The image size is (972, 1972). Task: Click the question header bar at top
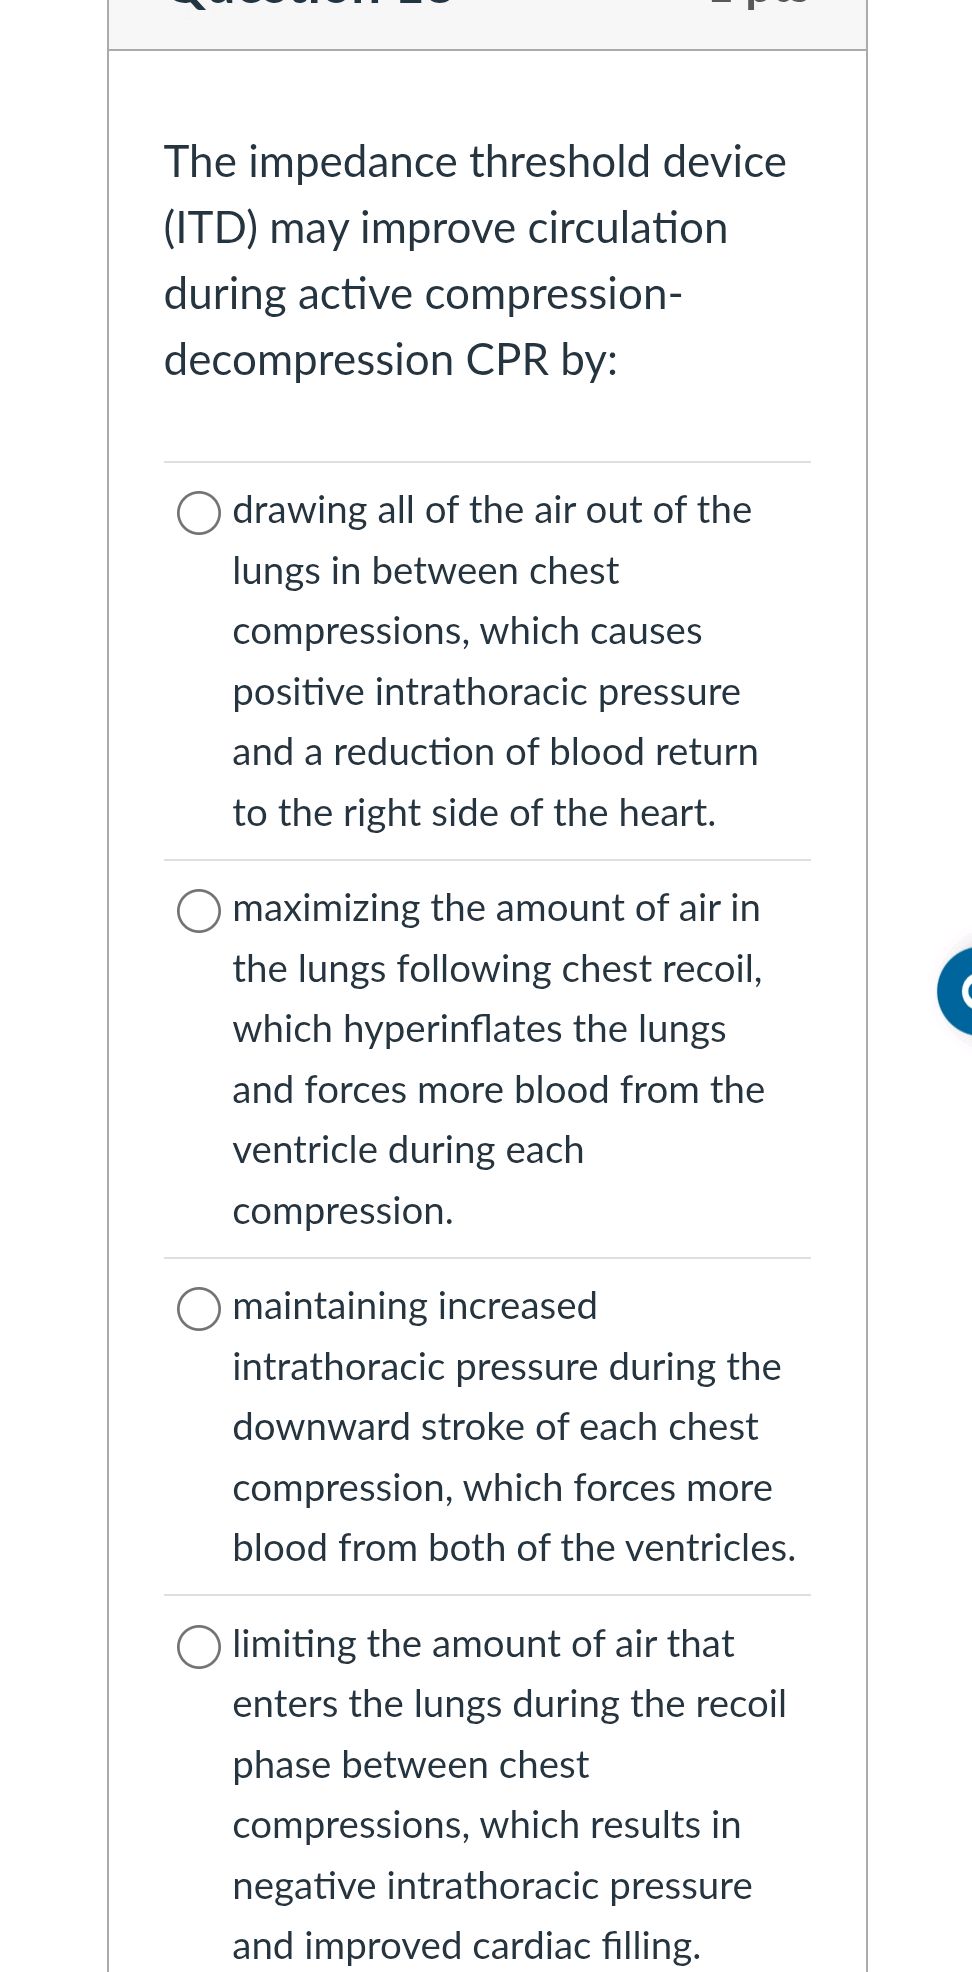tap(487, 20)
